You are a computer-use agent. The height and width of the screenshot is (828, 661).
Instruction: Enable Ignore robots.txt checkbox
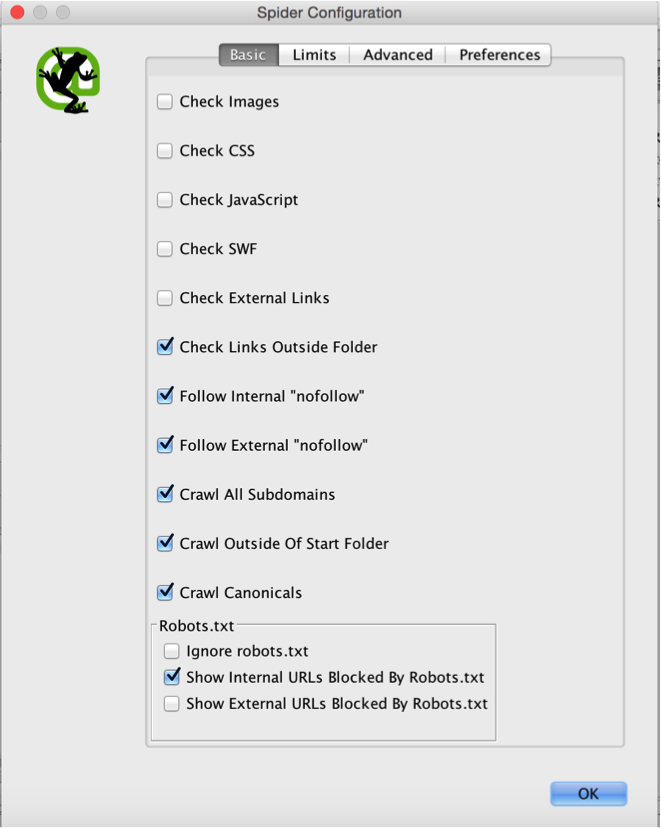pos(172,651)
